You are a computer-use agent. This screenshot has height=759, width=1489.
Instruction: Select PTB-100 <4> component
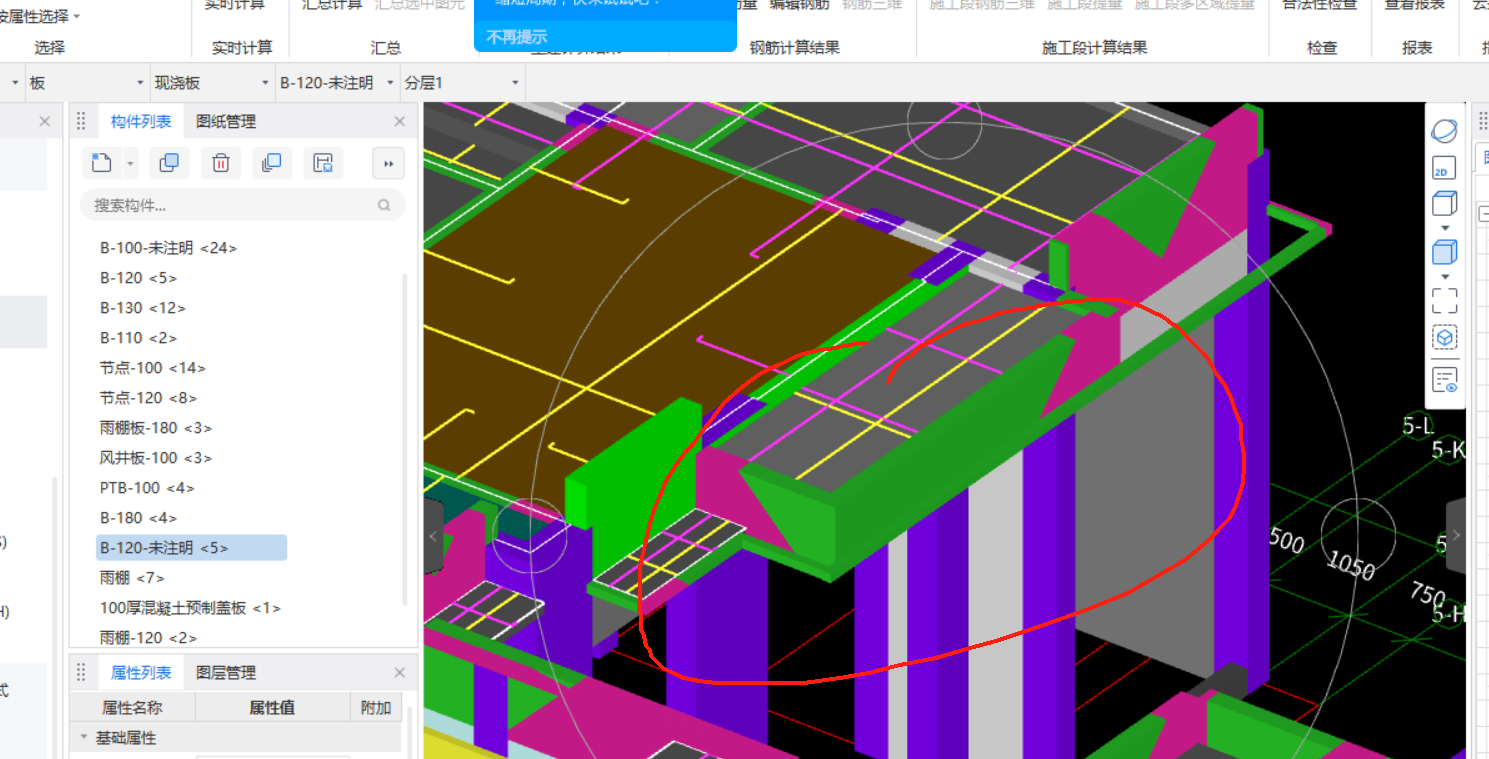(x=147, y=487)
